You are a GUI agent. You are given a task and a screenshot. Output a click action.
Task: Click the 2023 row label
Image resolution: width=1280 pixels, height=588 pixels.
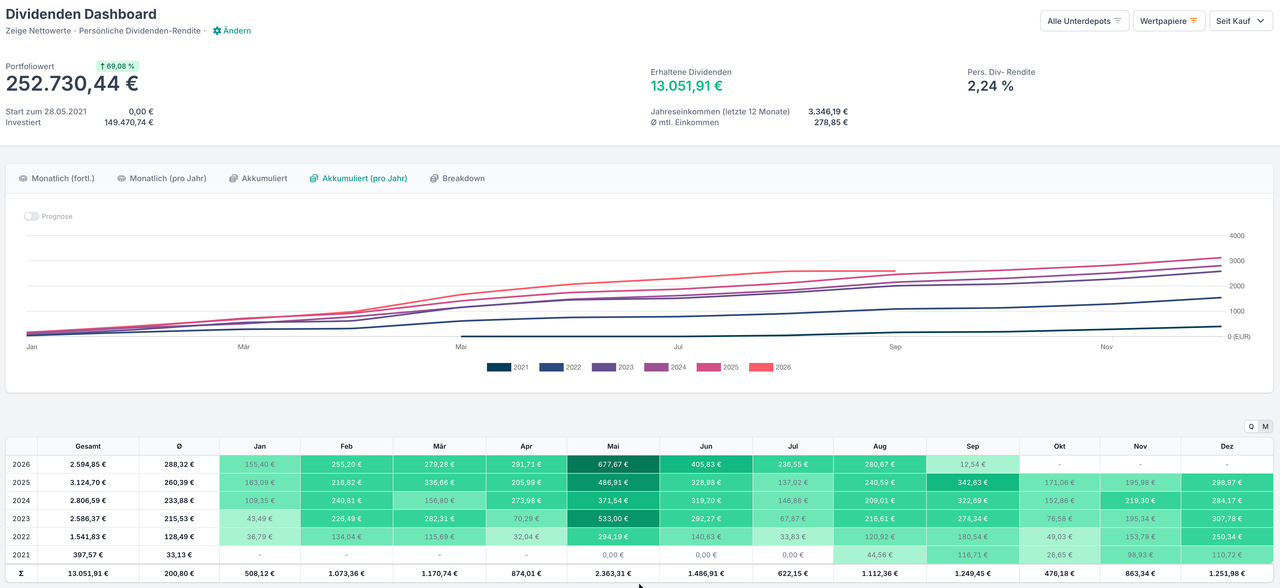[21, 518]
